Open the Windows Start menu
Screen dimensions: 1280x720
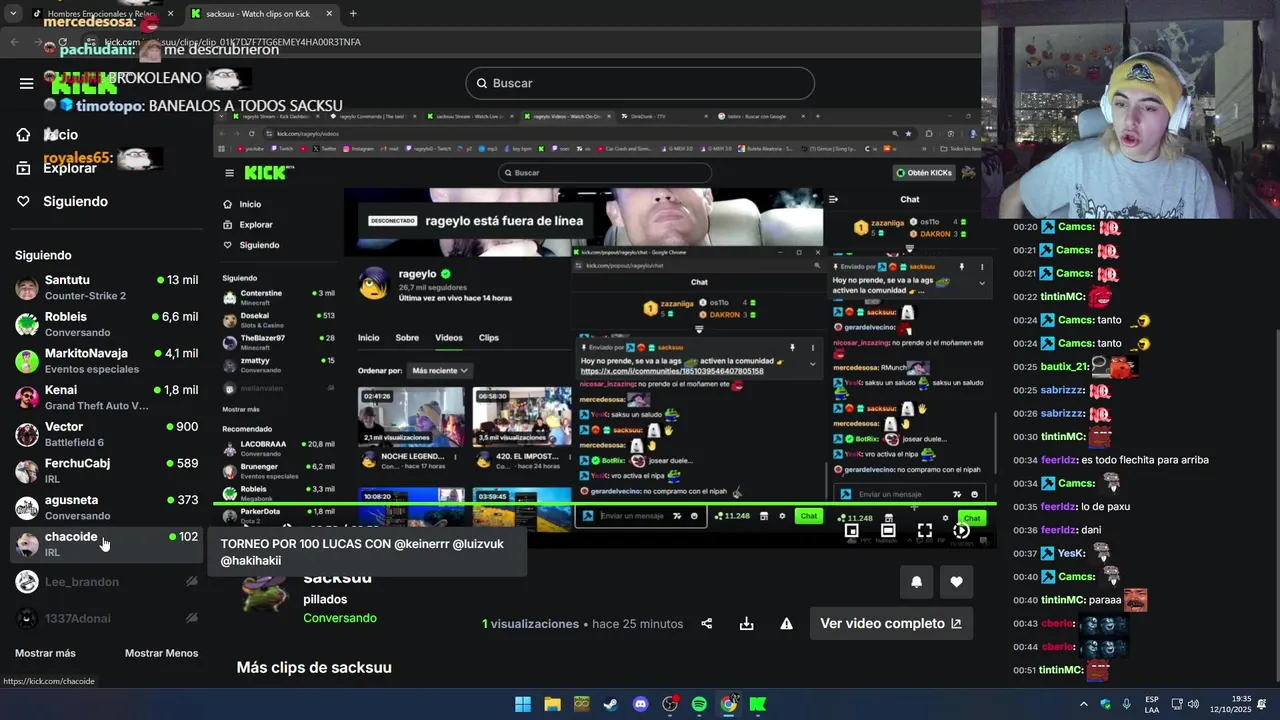click(x=523, y=704)
